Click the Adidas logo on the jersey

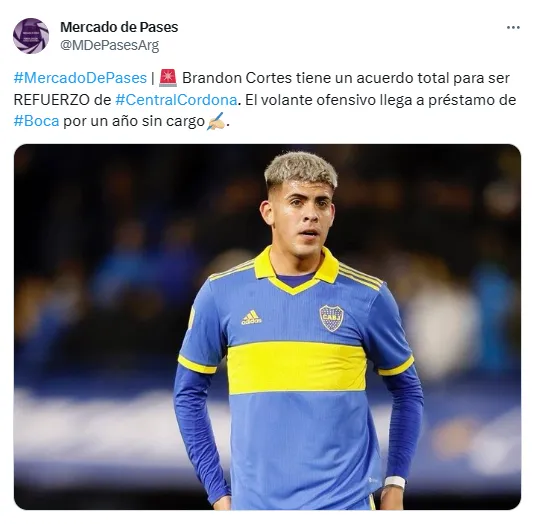click(x=251, y=317)
